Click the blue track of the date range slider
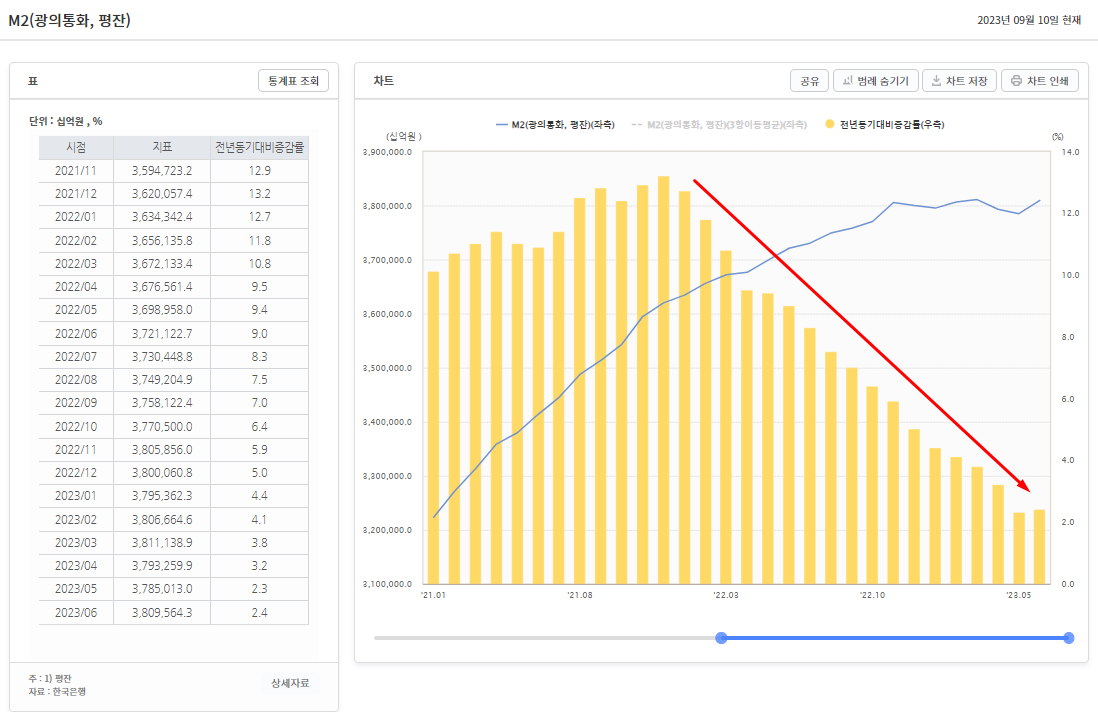The height and width of the screenshot is (716, 1098). (x=895, y=638)
